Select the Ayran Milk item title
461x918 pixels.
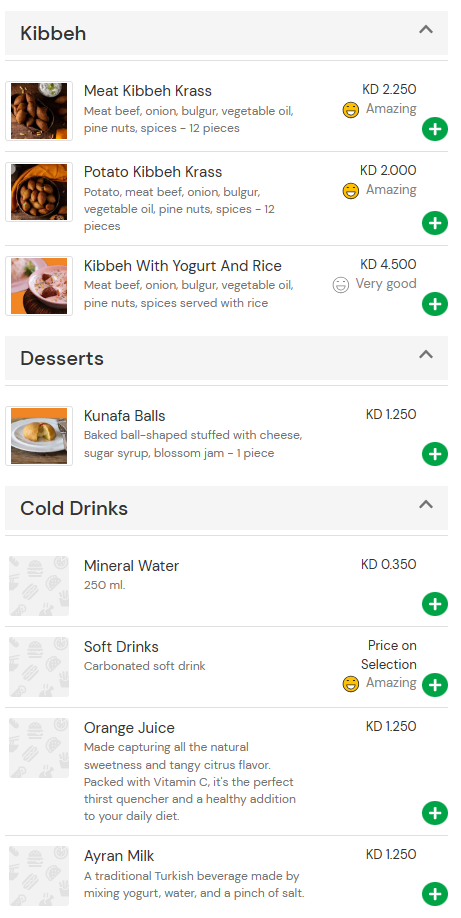click(x=119, y=856)
